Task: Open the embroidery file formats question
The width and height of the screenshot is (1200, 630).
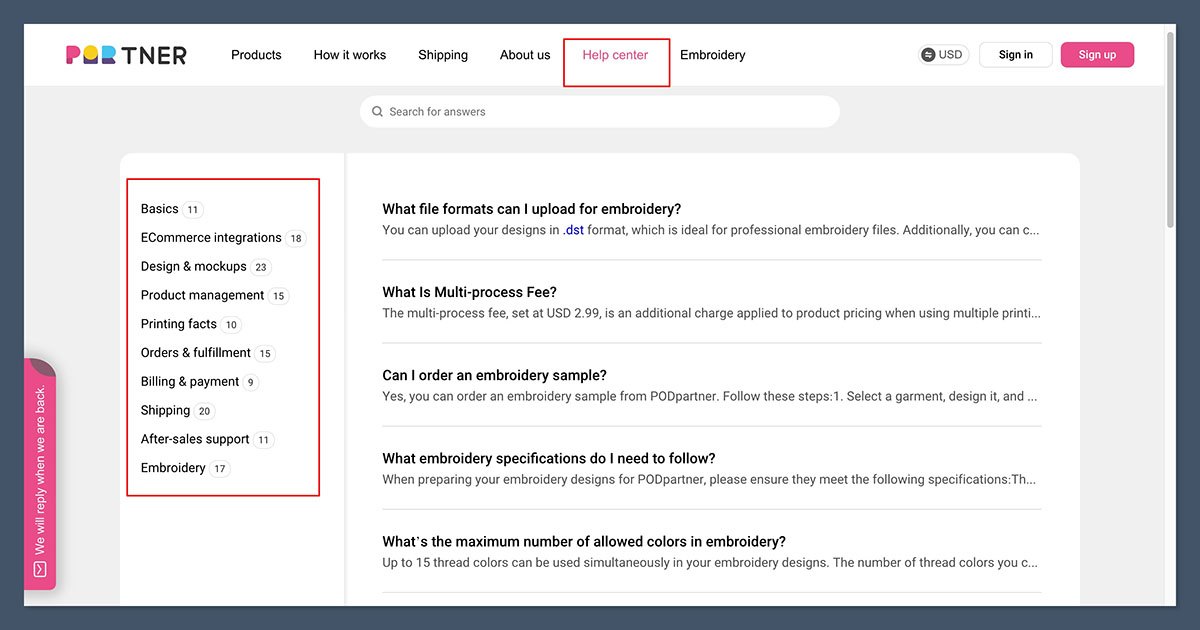Action: coord(531,208)
